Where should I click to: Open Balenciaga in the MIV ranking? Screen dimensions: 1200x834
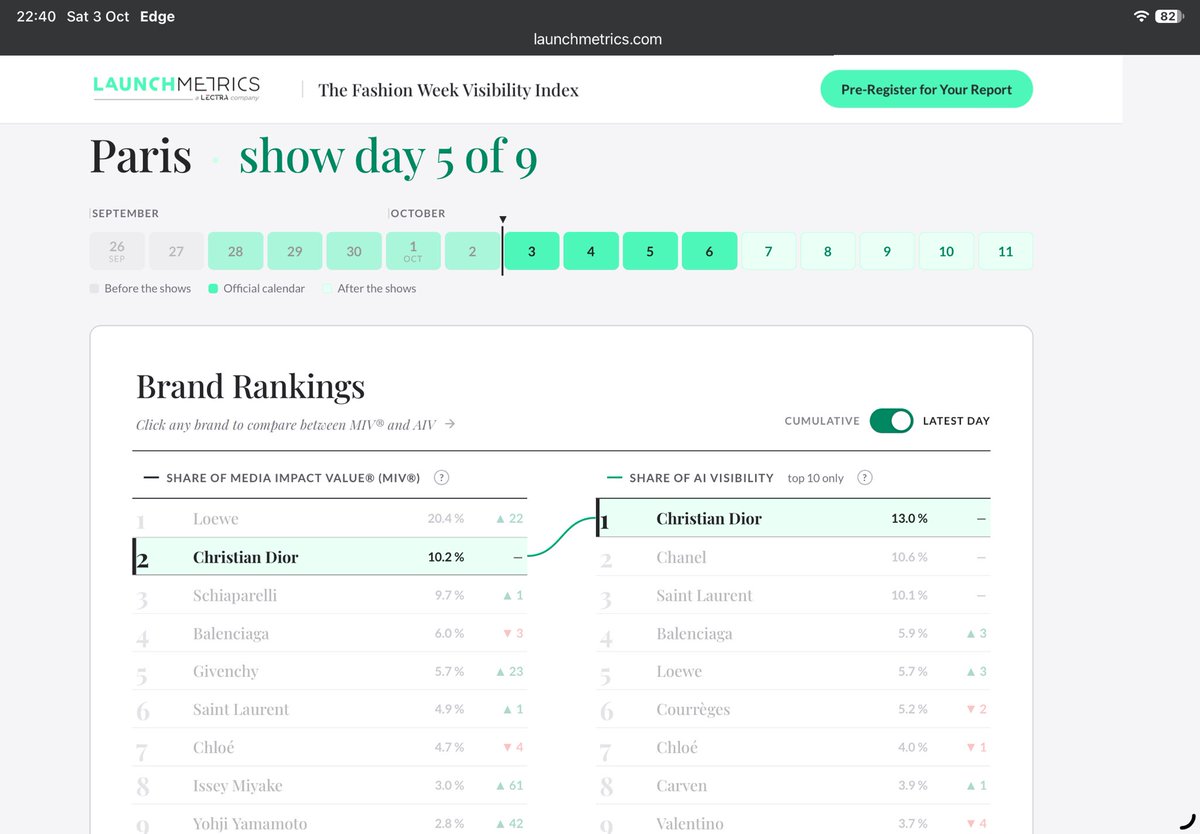(x=330, y=633)
